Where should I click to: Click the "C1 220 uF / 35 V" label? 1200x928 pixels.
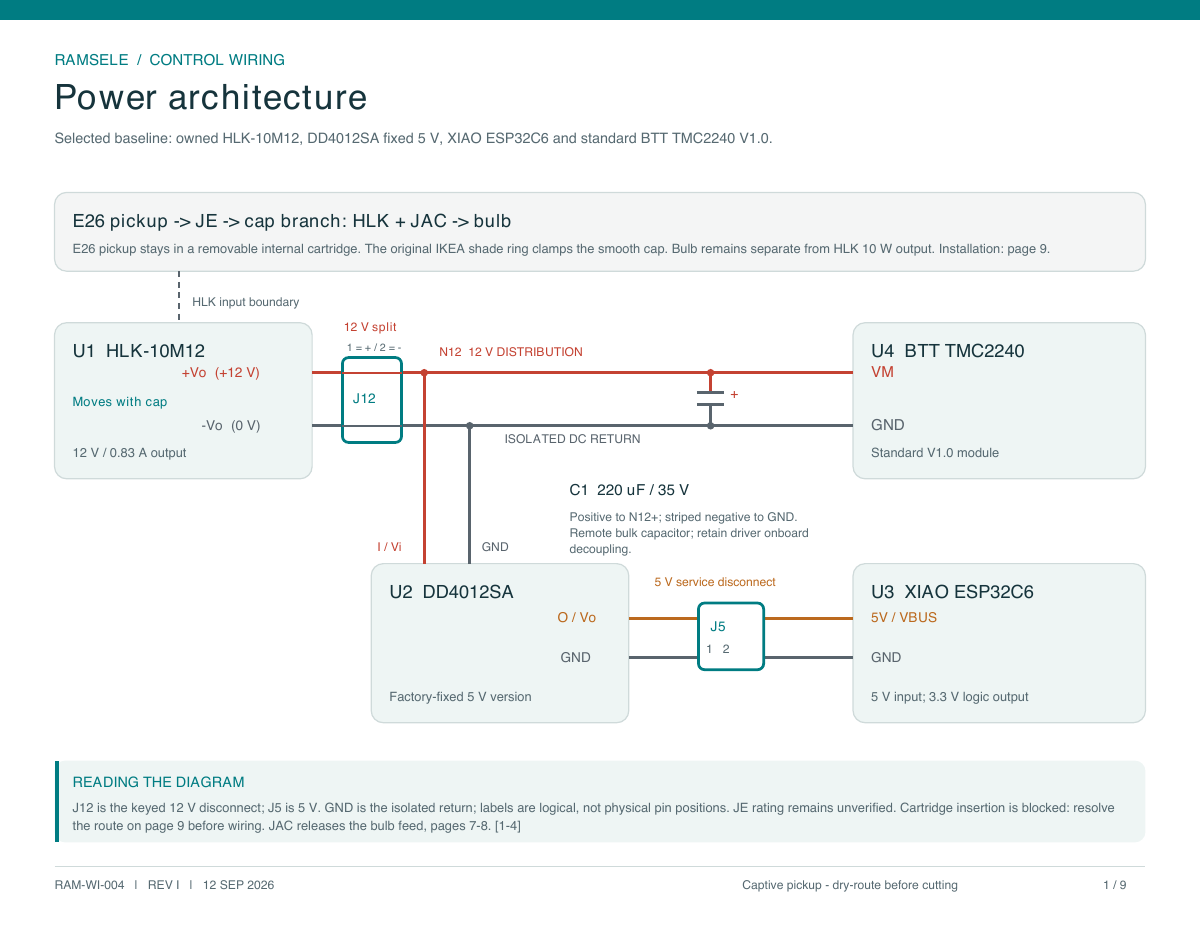click(629, 490)
